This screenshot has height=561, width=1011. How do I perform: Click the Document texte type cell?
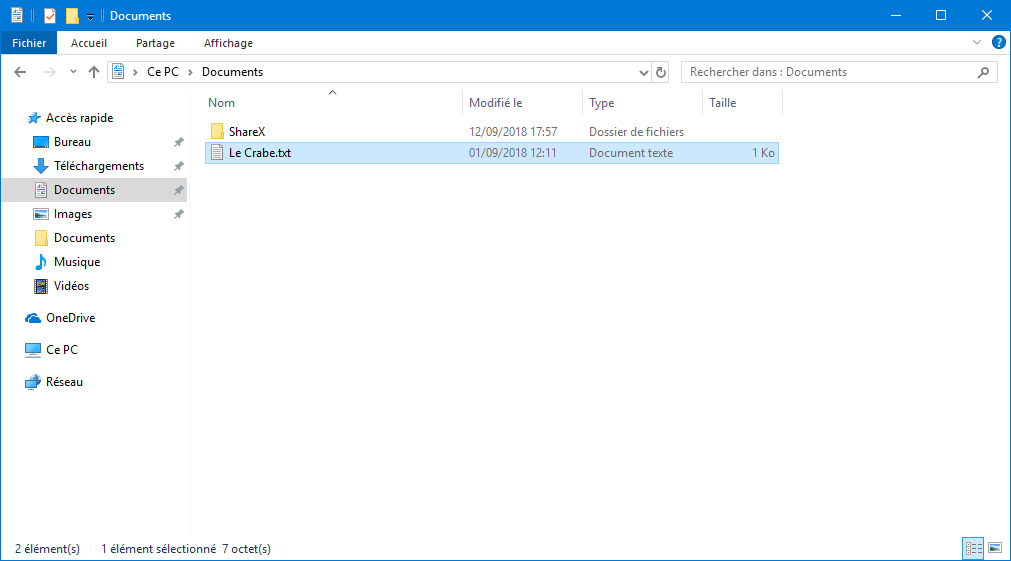click(x=631, y=153)
